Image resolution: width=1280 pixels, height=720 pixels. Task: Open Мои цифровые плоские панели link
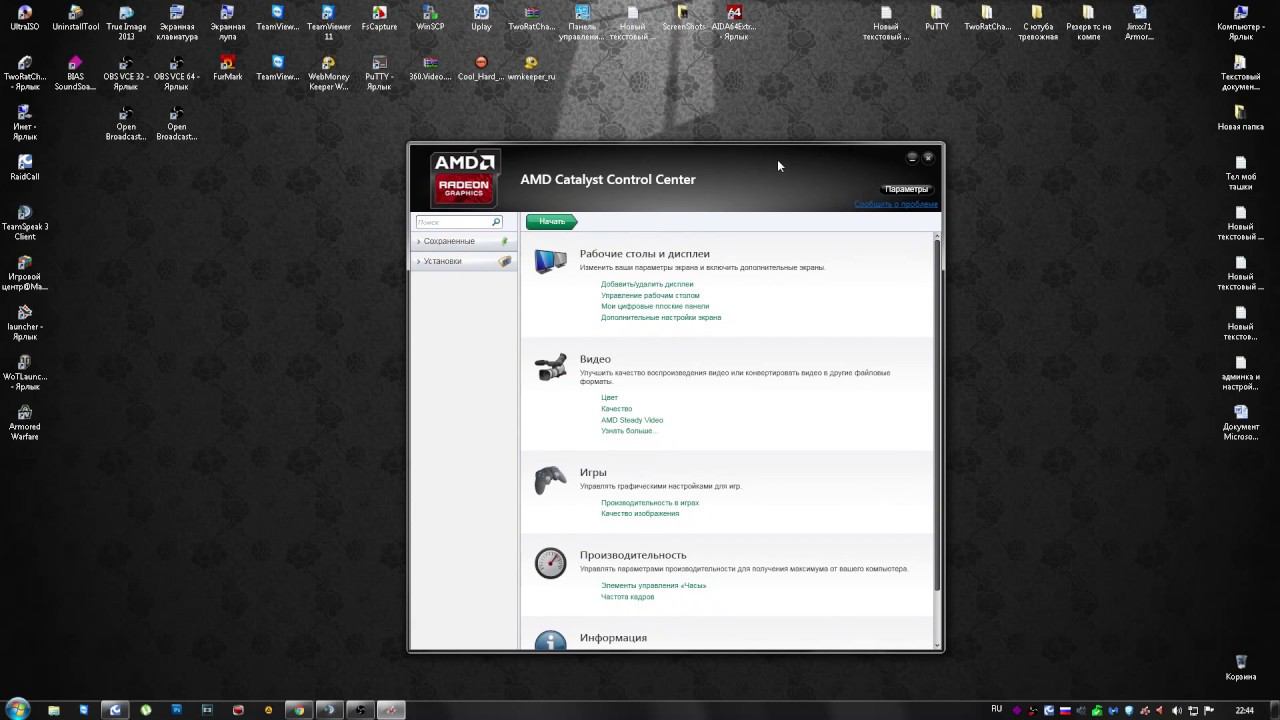point(655,306)
